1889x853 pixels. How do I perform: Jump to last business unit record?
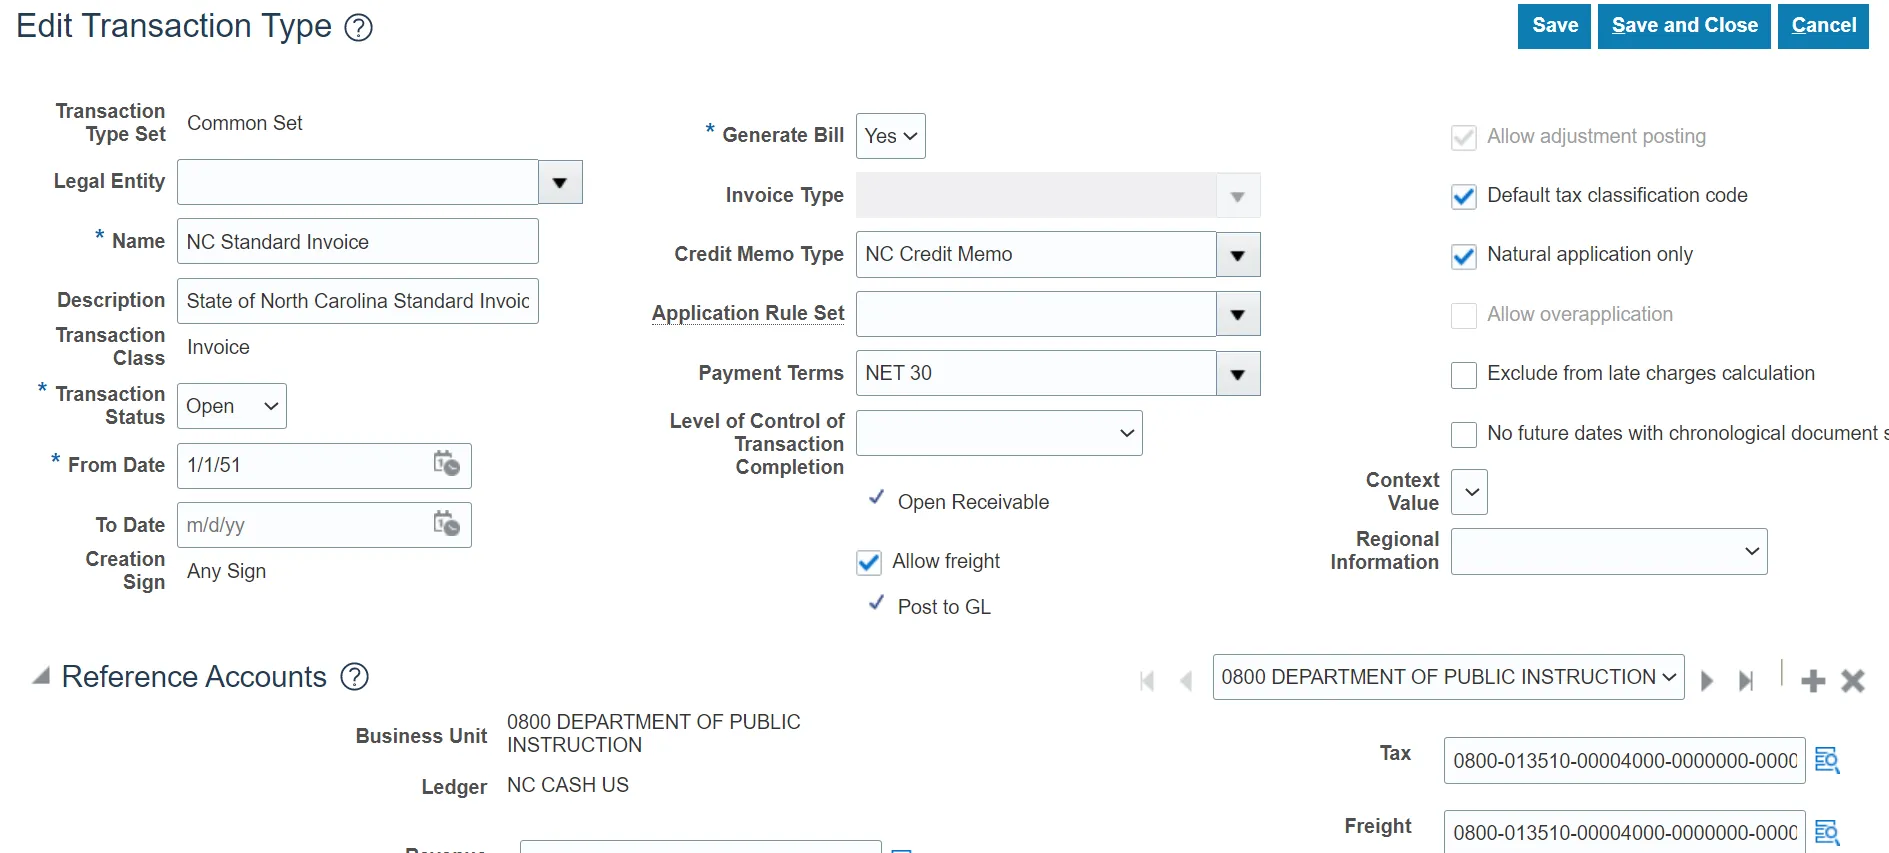pos(1746,681)
